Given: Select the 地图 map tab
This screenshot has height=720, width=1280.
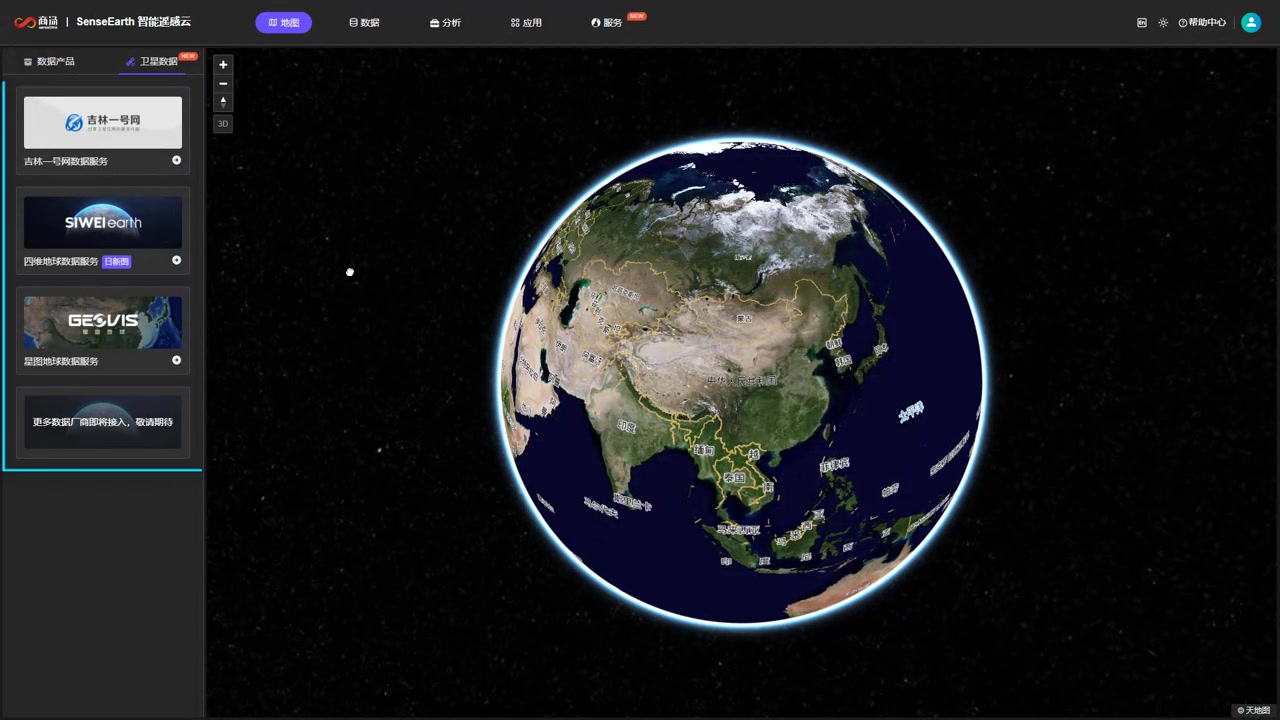Looking at the screenshot, I should tap(283, 22).
